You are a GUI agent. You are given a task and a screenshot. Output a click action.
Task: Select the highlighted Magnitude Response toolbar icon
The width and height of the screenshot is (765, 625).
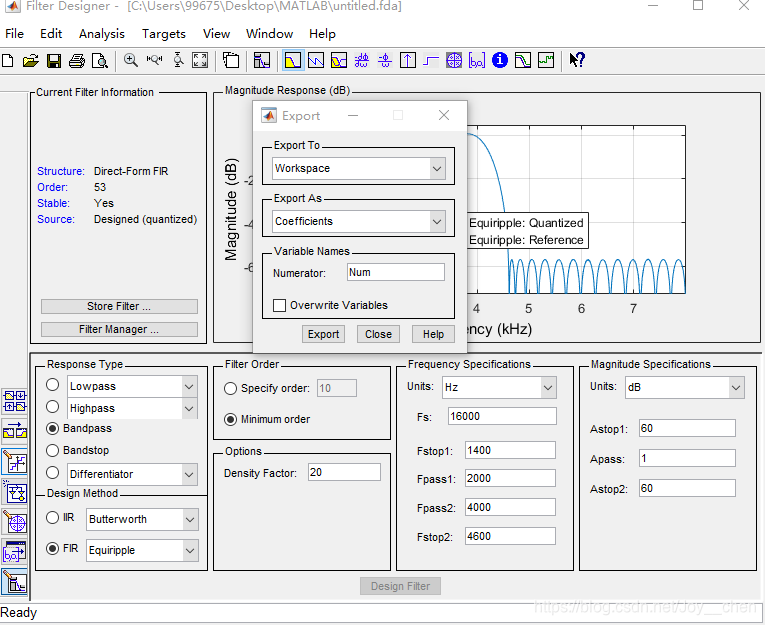[x=293, y=60]
